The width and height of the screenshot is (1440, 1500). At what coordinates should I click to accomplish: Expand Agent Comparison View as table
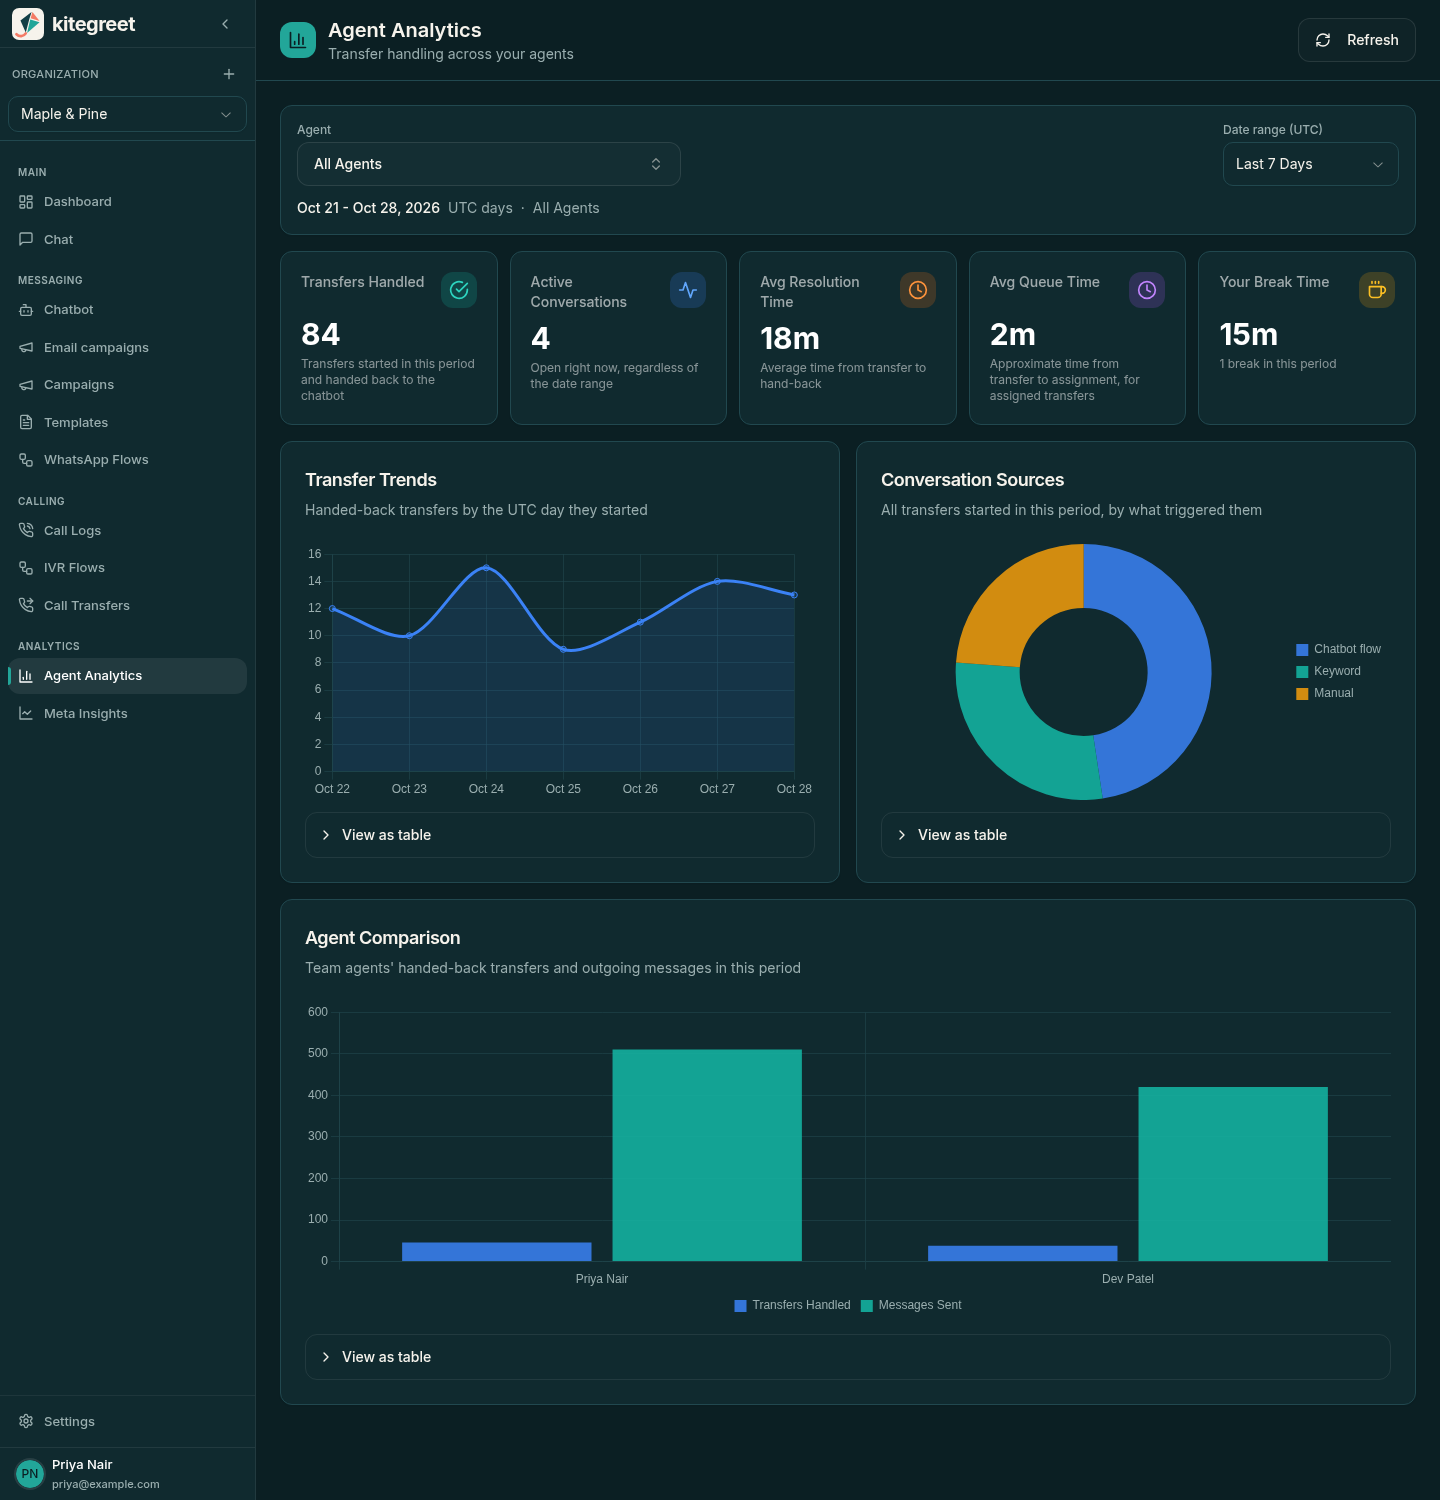(848, 1357)
